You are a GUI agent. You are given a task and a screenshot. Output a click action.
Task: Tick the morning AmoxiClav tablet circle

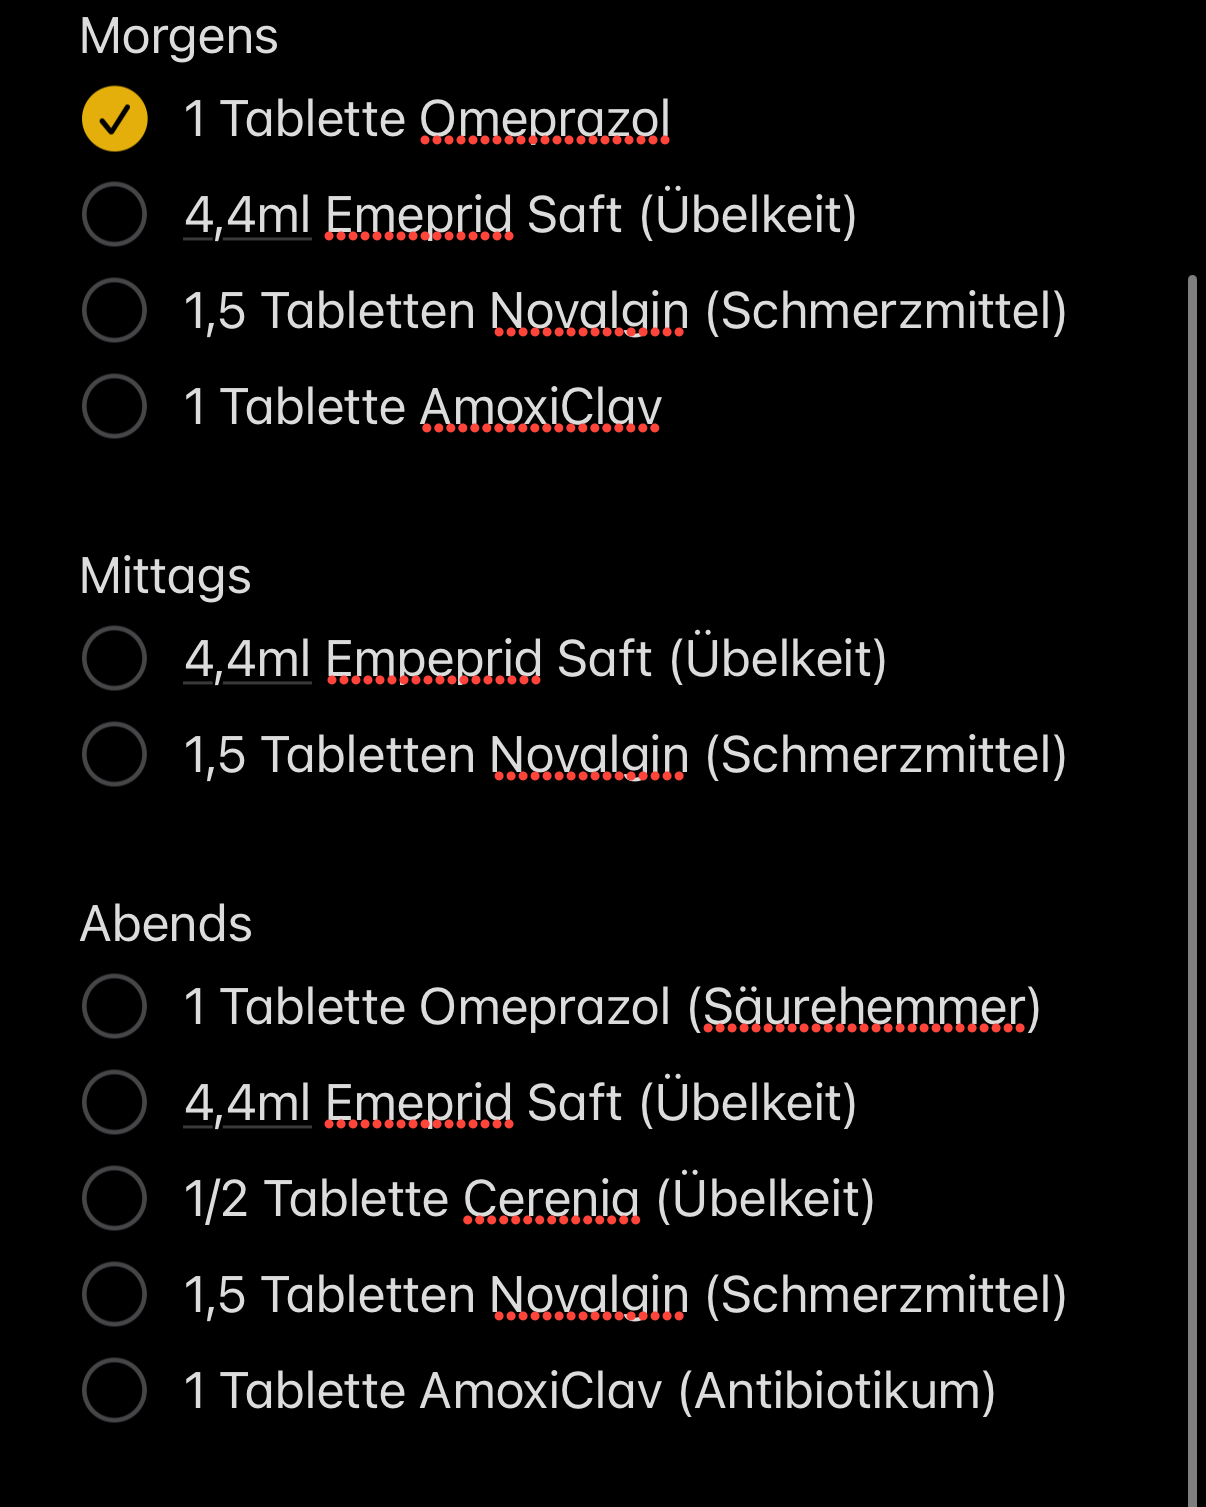pos(115,406)
